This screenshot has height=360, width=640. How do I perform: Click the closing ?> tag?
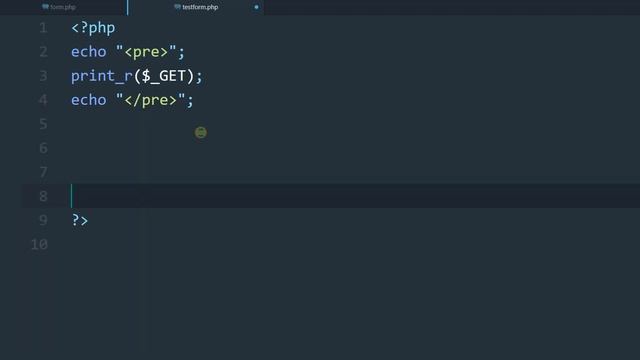tap(80, 220)
